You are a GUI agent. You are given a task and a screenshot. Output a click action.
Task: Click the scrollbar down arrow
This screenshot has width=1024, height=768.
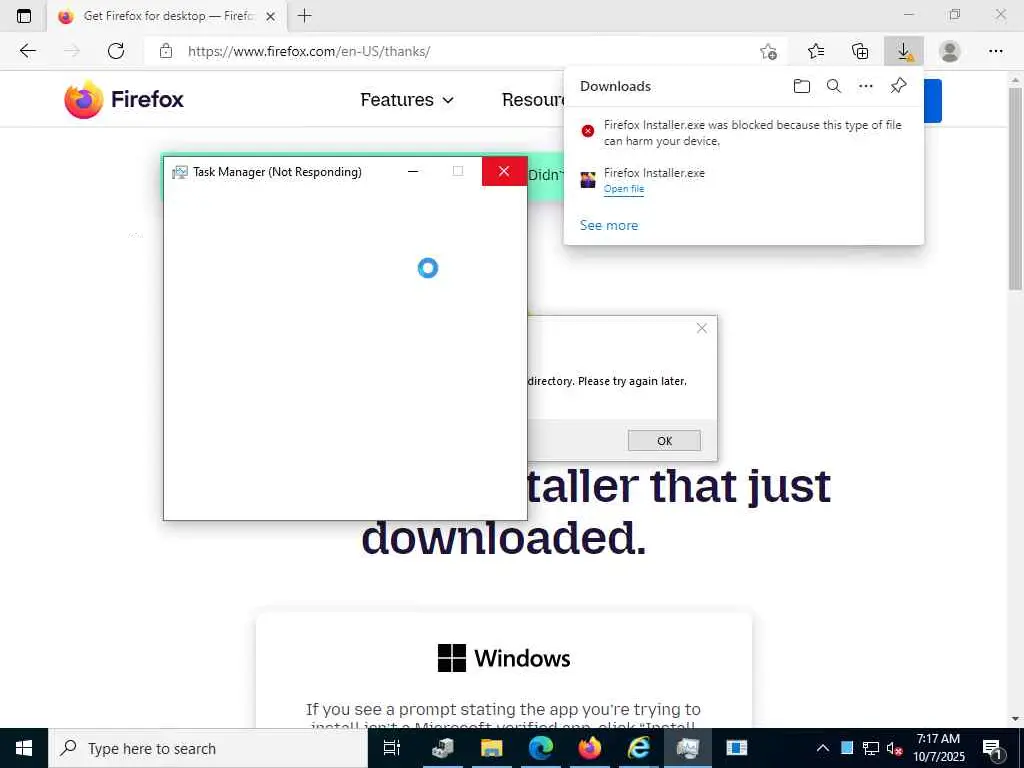(1015, 719)
